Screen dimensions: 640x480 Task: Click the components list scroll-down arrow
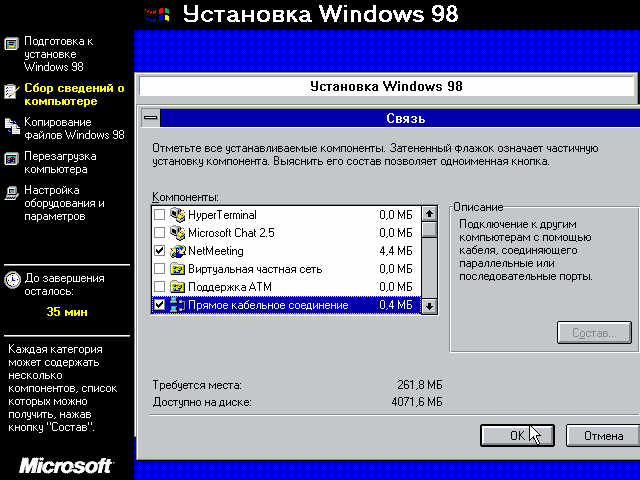coord(429,306)
